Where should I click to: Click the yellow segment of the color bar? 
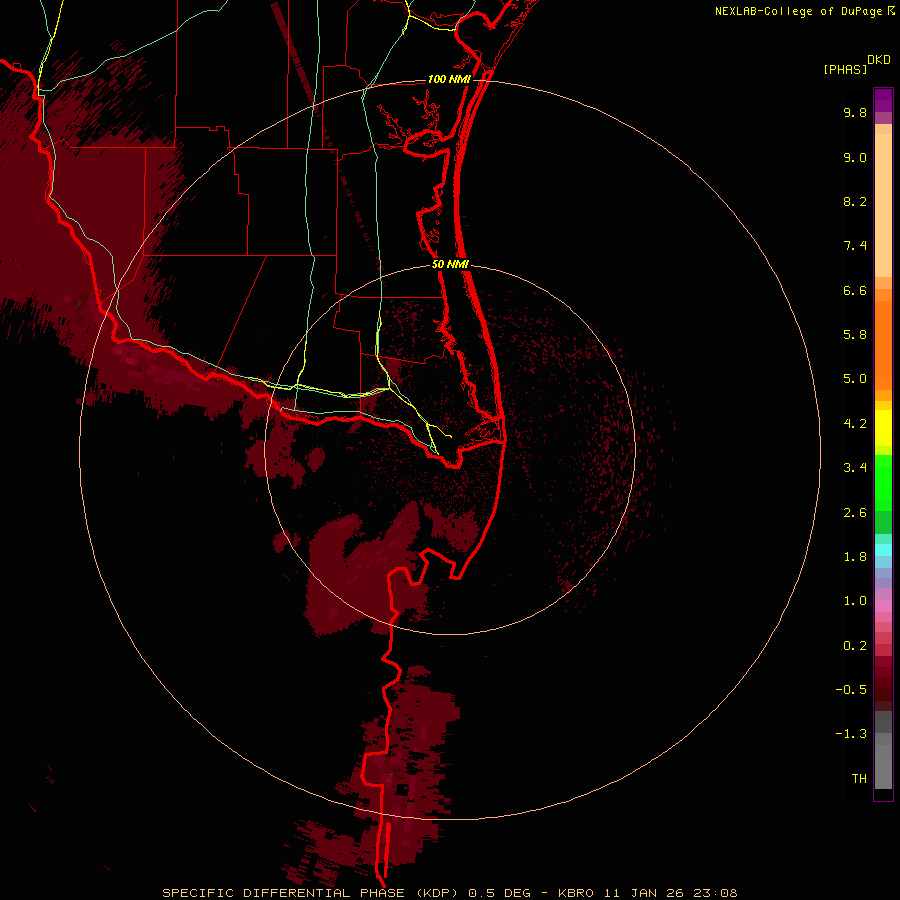(x=883, y=428)
